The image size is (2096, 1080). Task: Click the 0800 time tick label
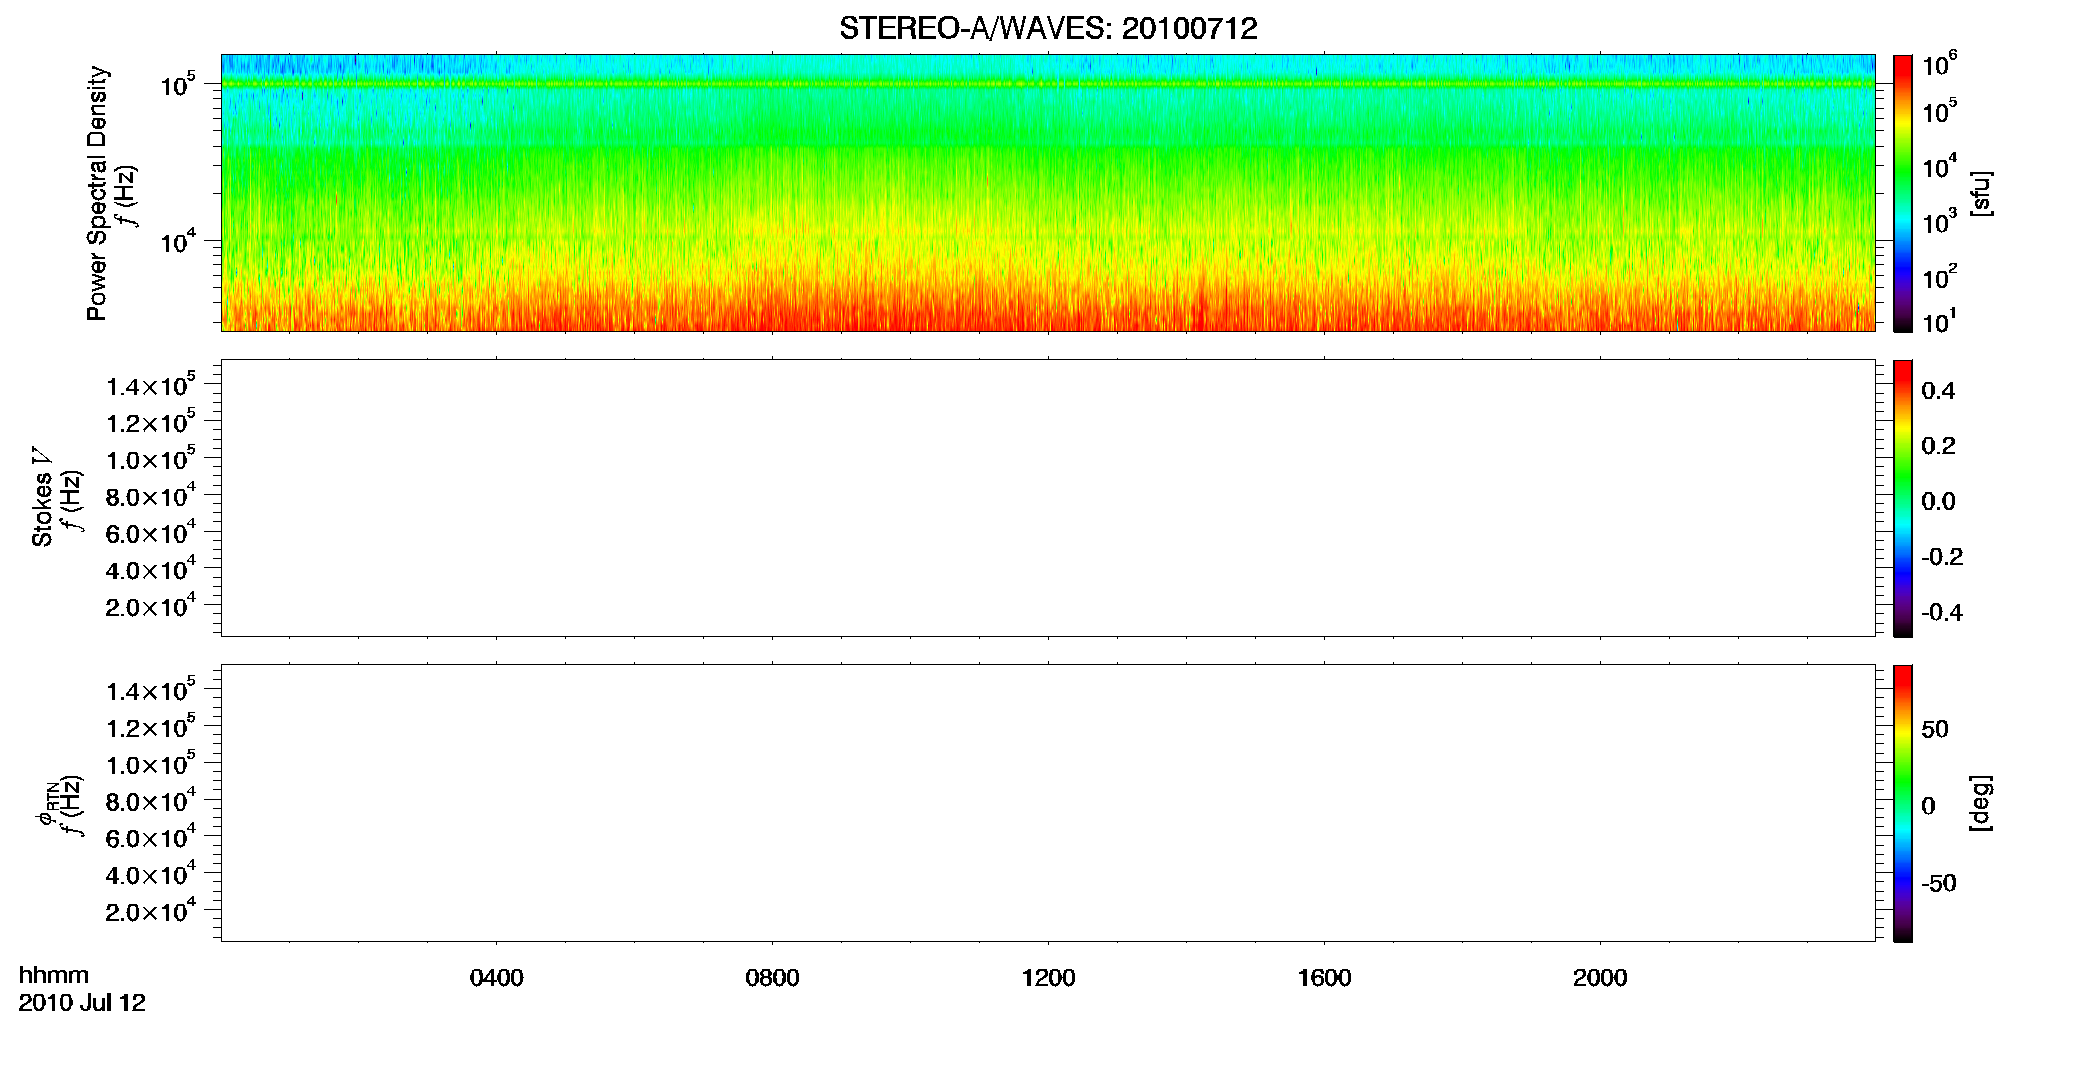point(772,978)
